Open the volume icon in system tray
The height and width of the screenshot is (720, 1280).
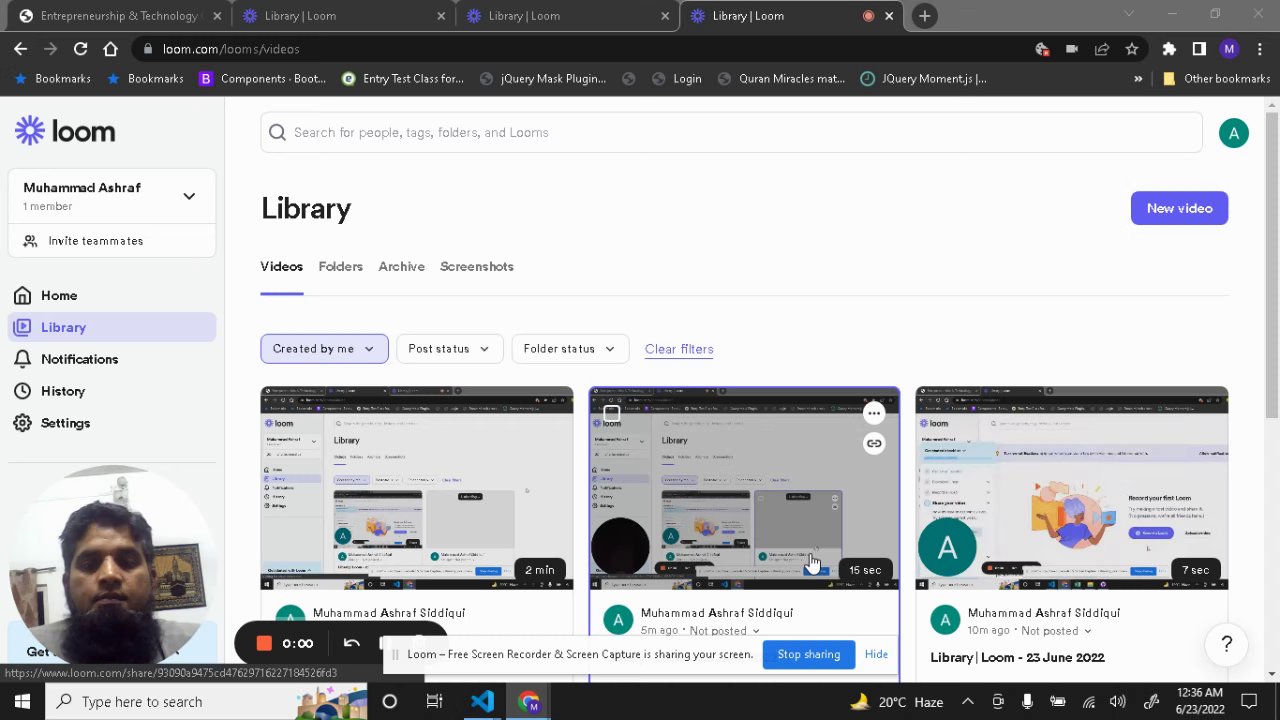click(x=1118, y=702)
